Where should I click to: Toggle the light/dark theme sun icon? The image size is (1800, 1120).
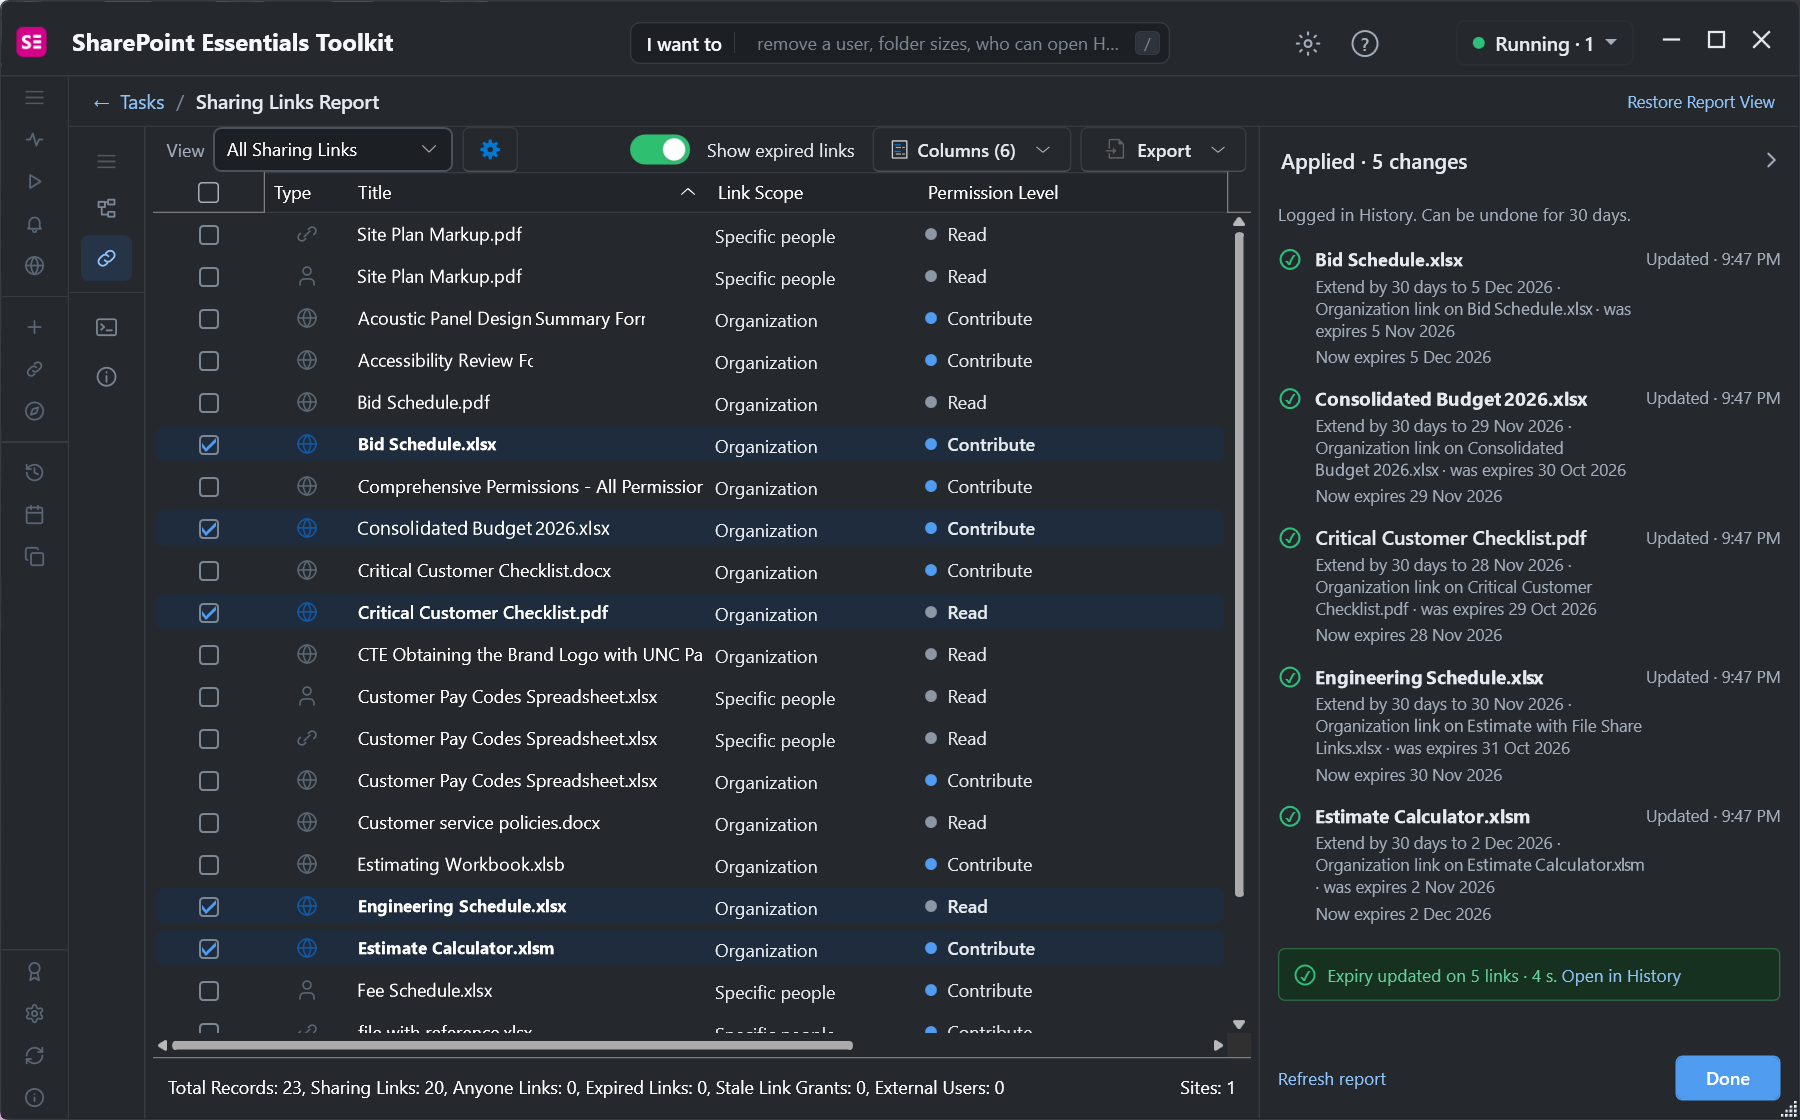tap(1307, 43)
